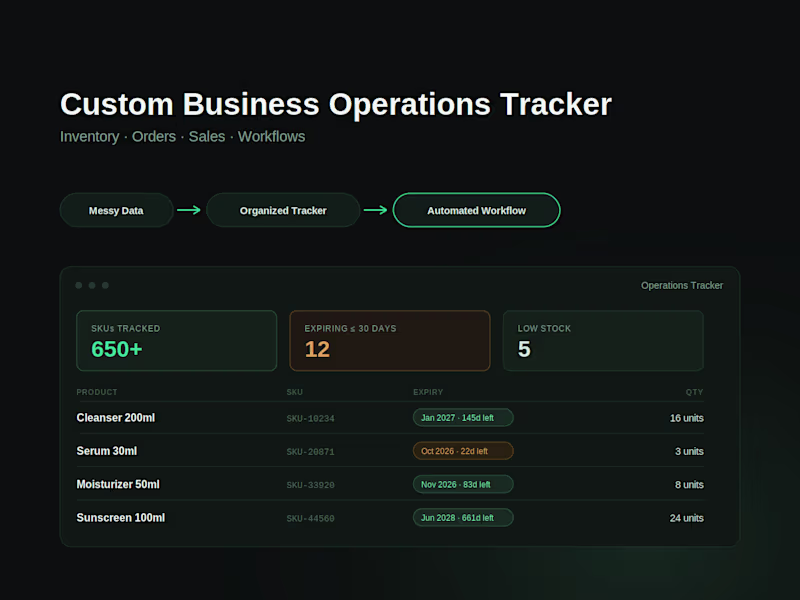Image resolution: width=800 pixels, height=600 pixels.
Task: Open the Expiring ≤ 30 Days card
Action: [x=390, y=341]
